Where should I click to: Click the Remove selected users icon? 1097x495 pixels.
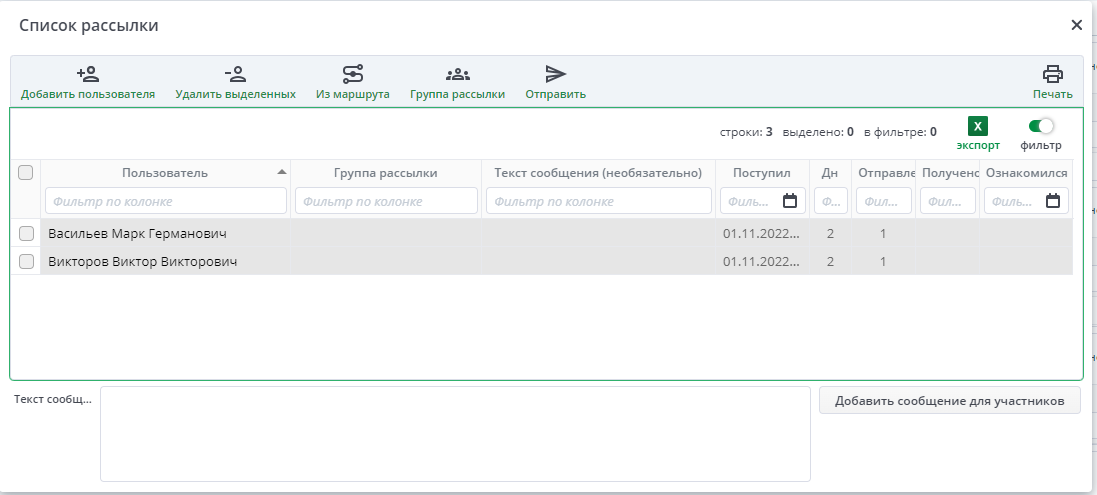coord(235,73)
